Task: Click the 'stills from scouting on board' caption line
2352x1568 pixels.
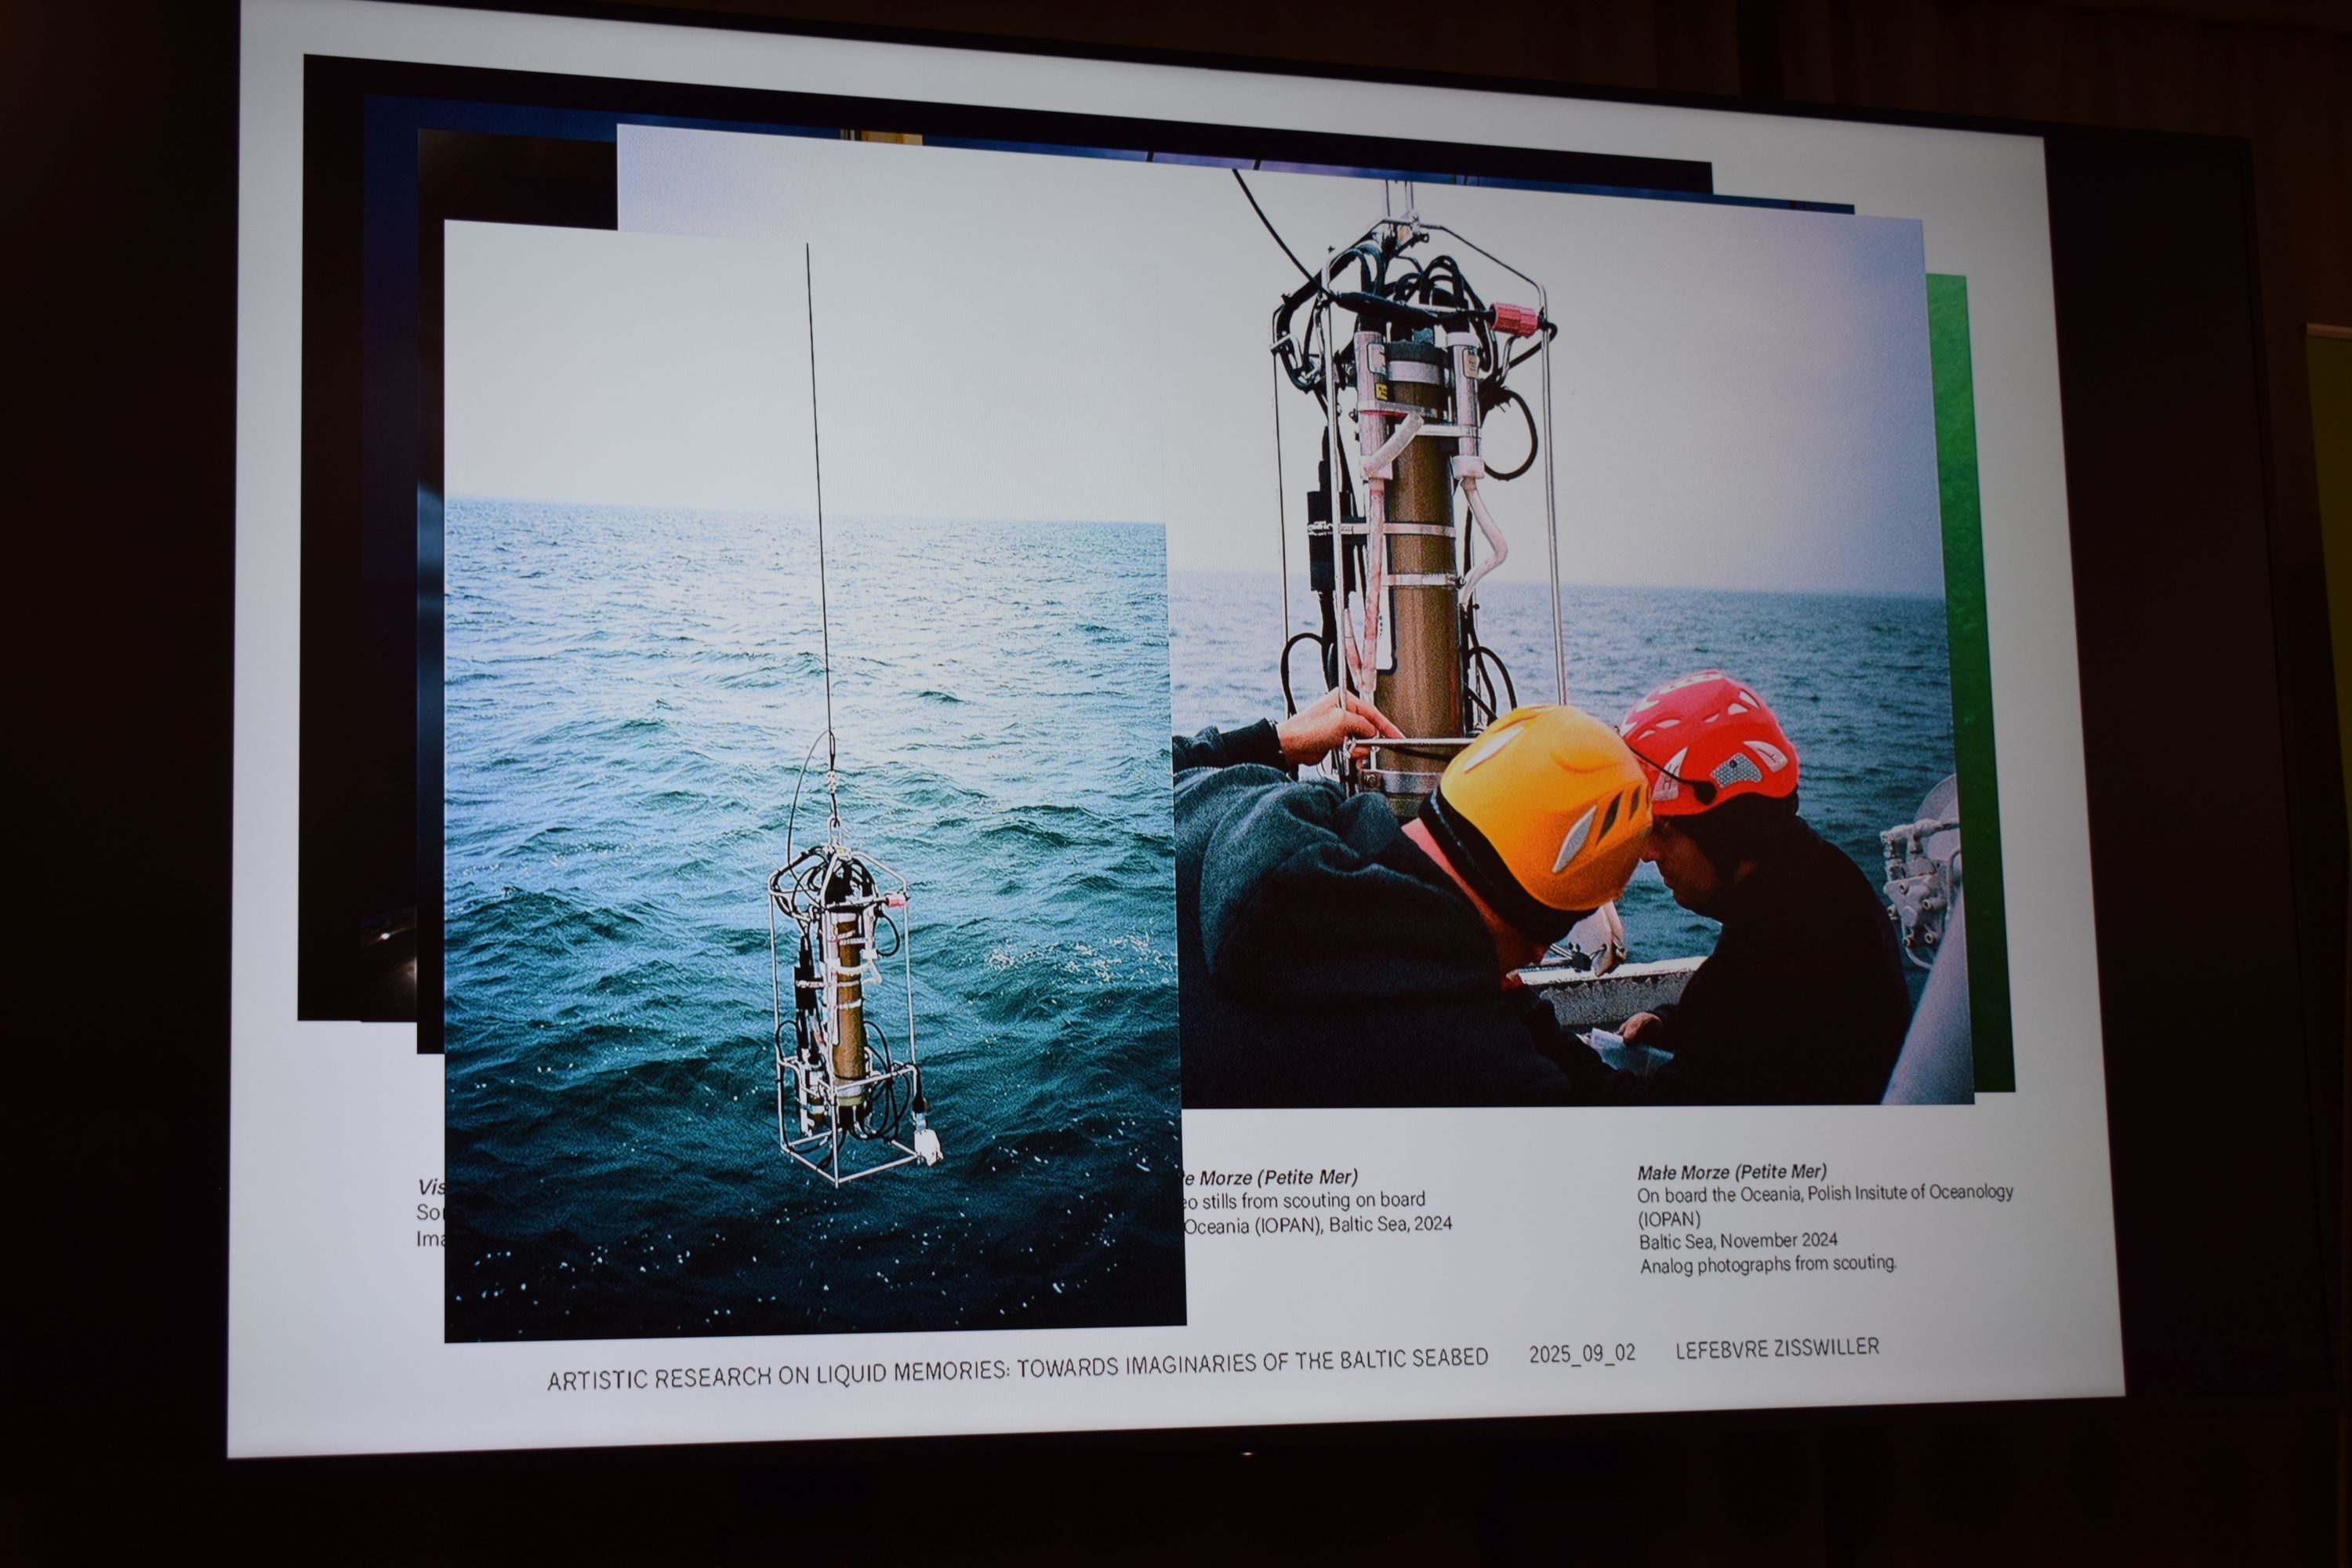Action: point(1304,1200)
